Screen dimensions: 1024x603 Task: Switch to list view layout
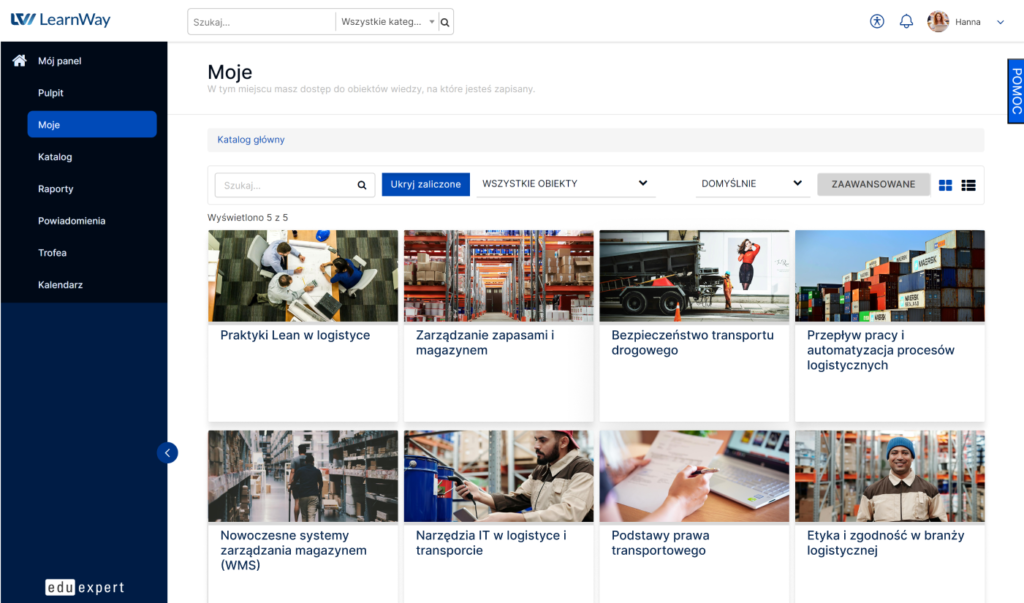click(968, 185)
